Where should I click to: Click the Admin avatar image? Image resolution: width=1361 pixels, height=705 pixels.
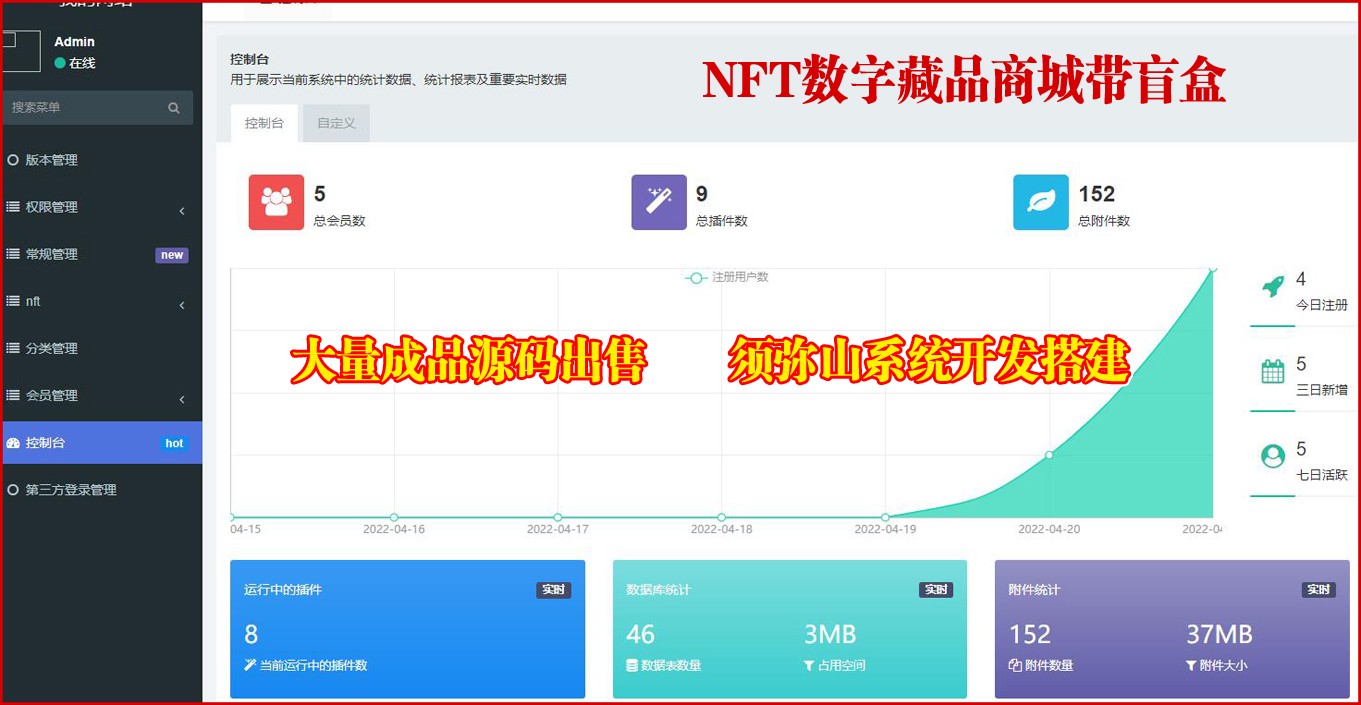(20, 51)
